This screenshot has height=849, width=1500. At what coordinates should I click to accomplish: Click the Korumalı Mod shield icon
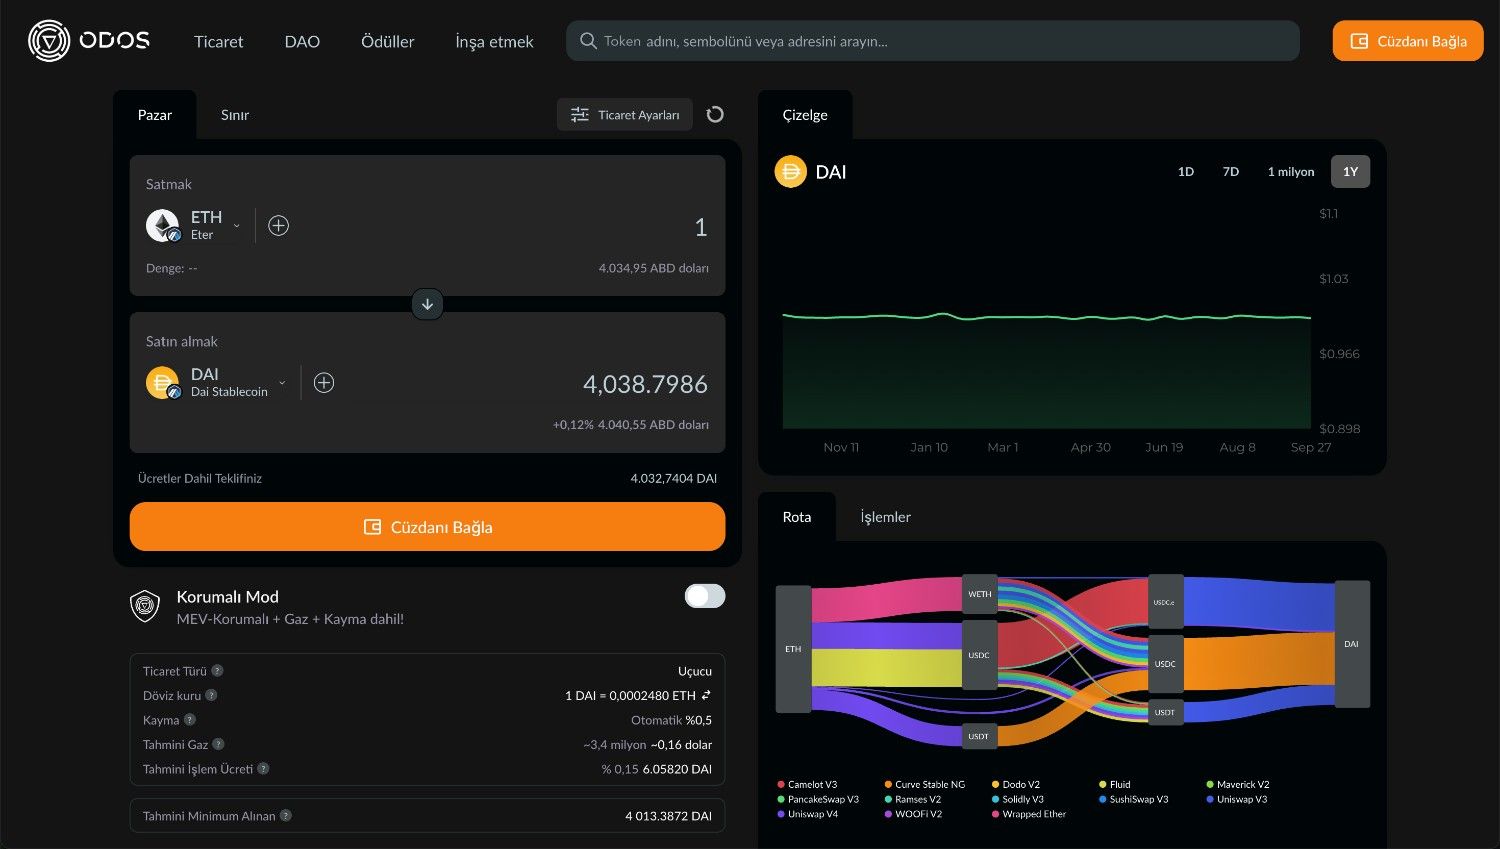[146, 606]
